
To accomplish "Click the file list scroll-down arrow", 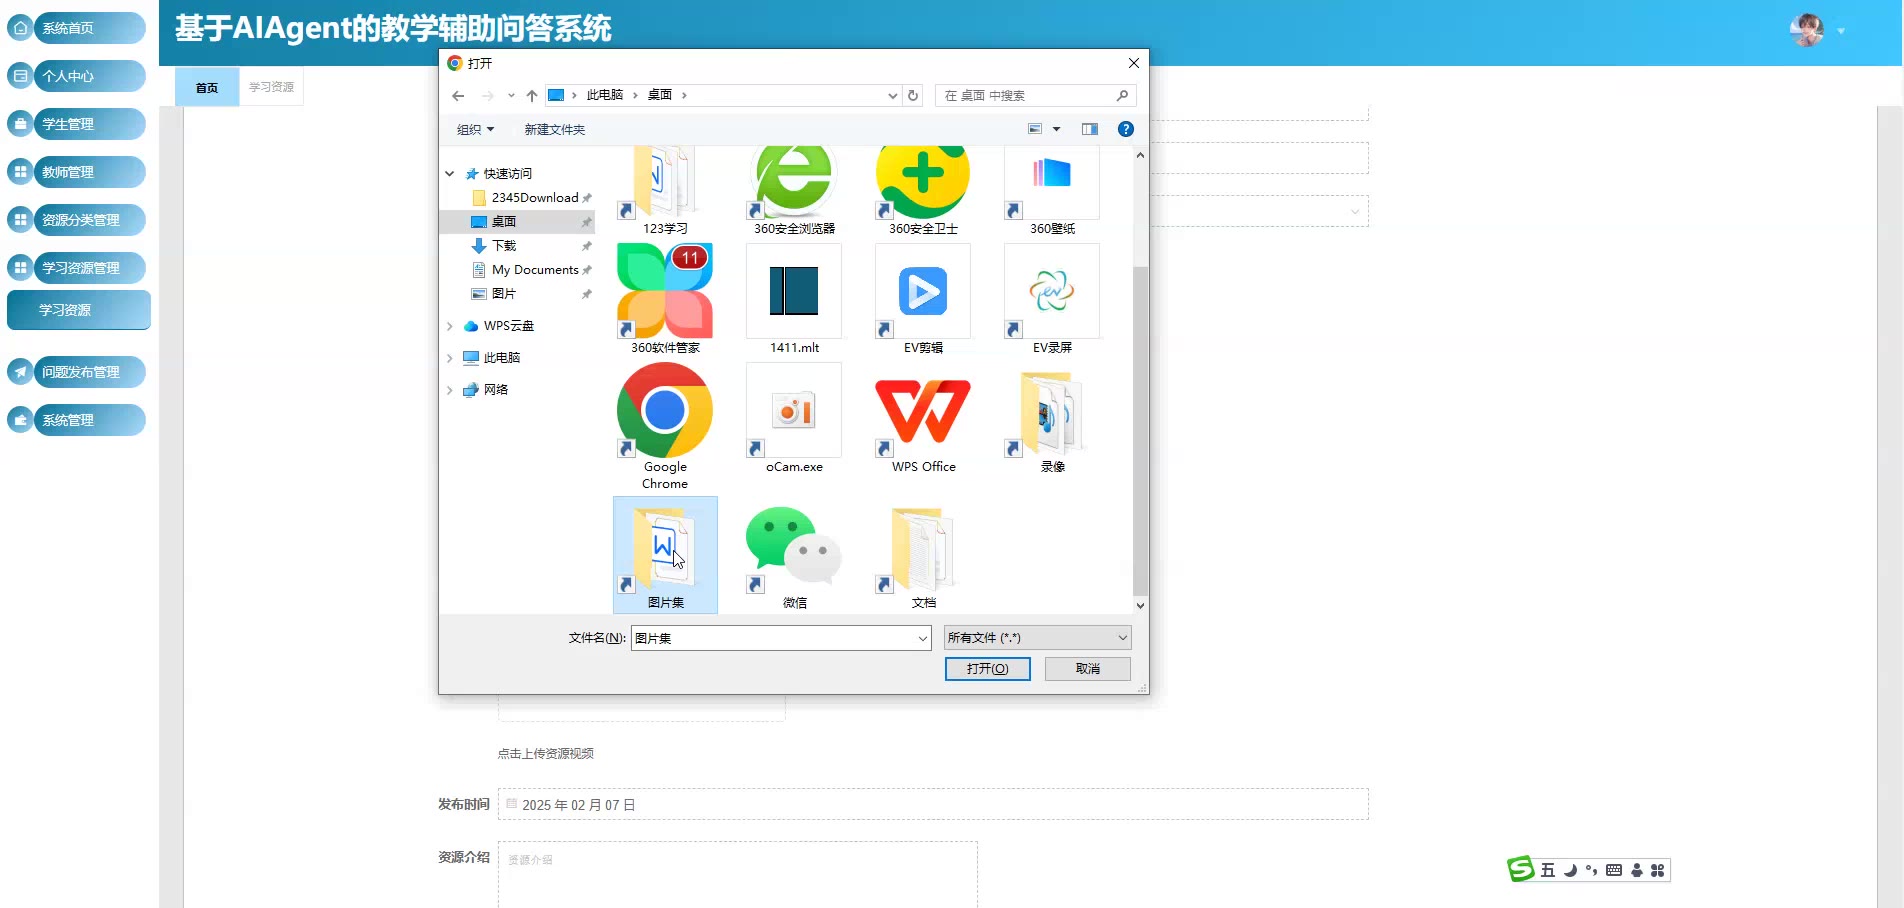I will [1140, 606].
